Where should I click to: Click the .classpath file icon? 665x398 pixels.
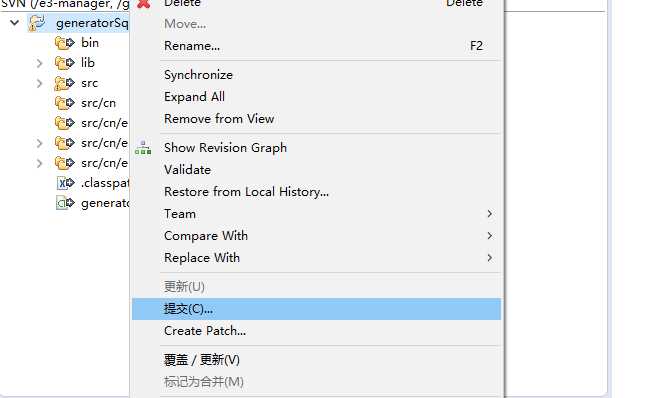click(x=66, y=183)
